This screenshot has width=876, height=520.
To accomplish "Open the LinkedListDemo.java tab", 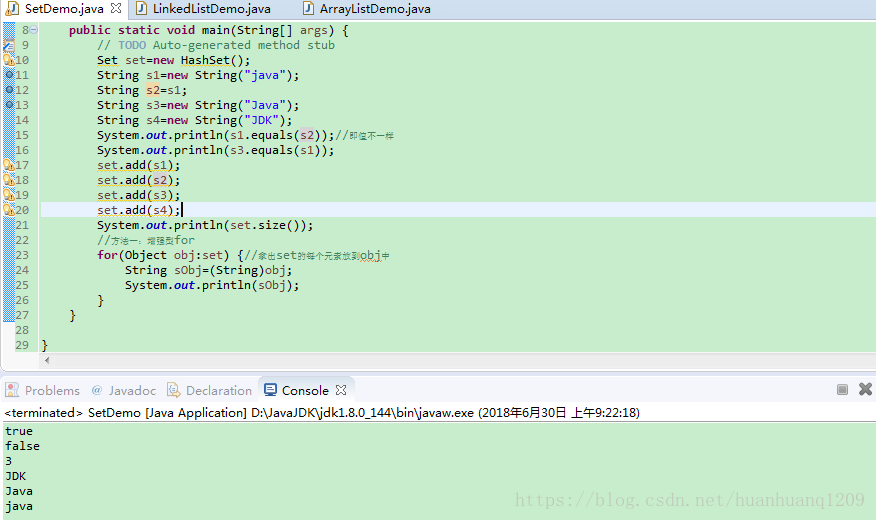I will (211, 9).
